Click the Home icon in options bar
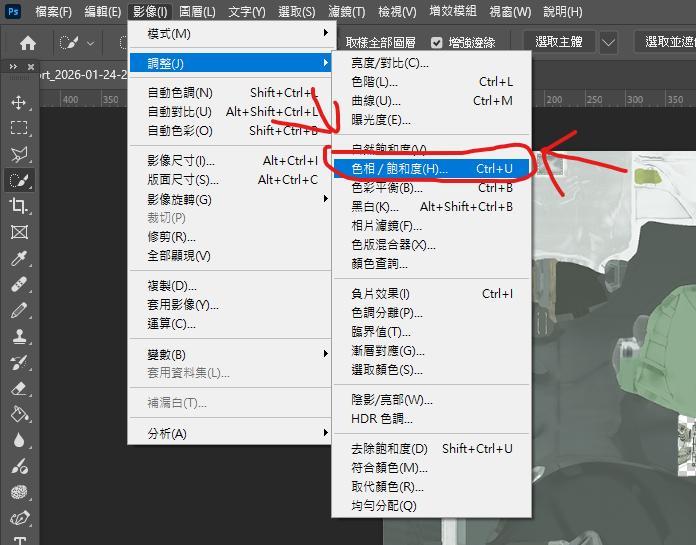The image size is (696, 545). [28, 43]
